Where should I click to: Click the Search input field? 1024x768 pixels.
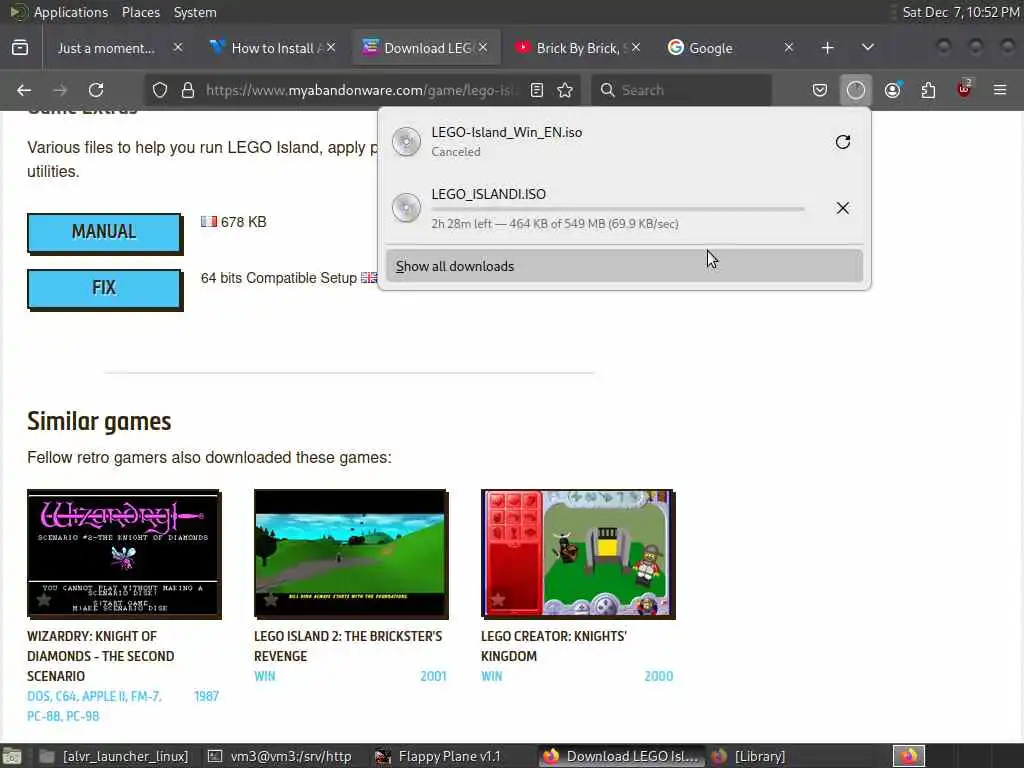(681, 90)
